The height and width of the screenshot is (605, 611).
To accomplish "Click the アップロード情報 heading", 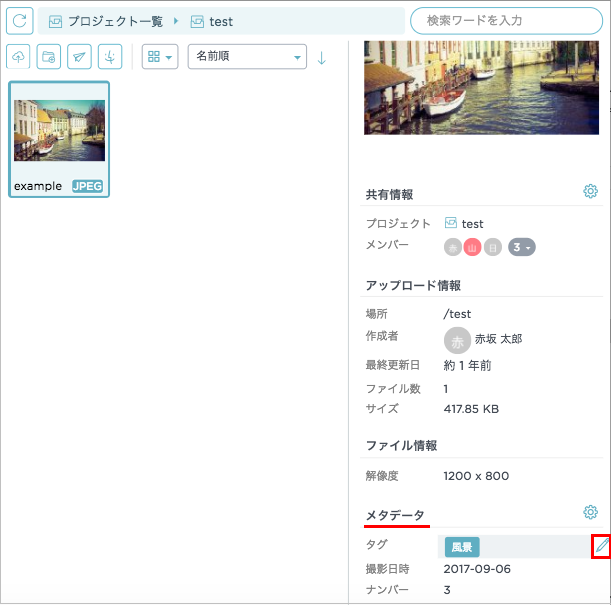I will [413, 286].
